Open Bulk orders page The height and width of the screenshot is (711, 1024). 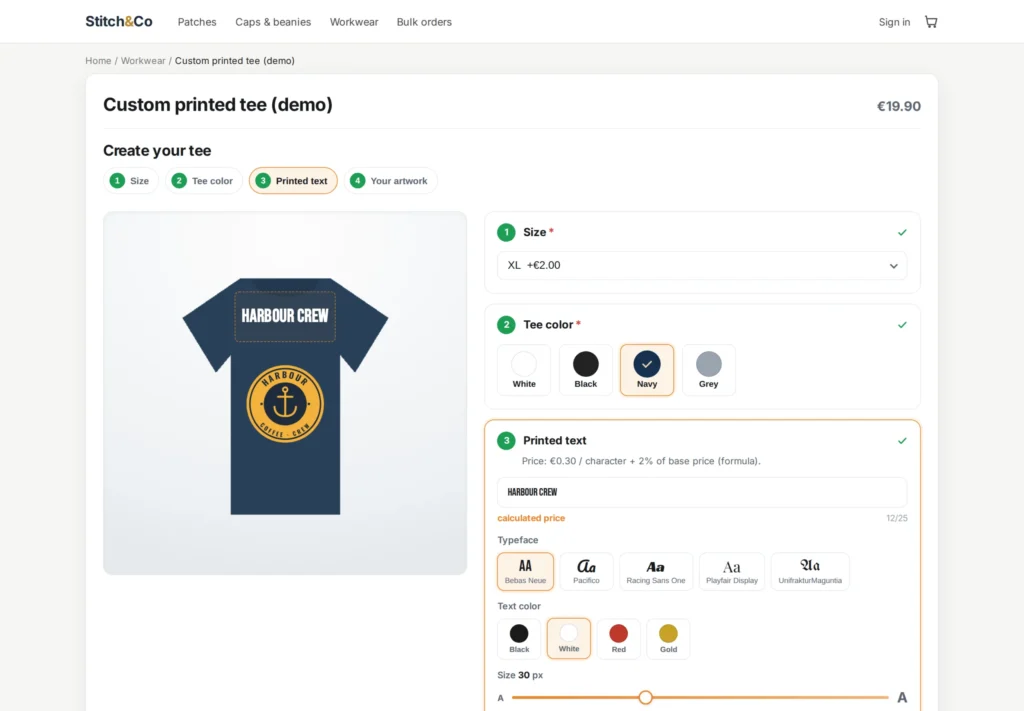pos(424,22)
